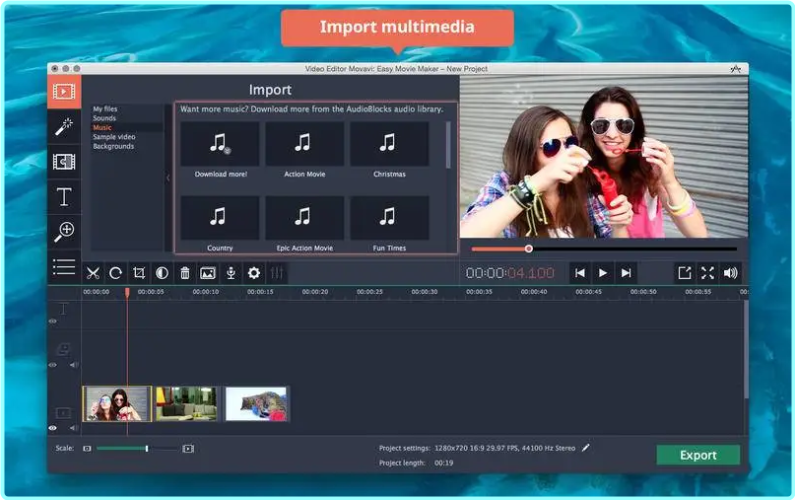Click Project length value 00:19
This screenshot has height=500, width=795.
coord(444,463)
